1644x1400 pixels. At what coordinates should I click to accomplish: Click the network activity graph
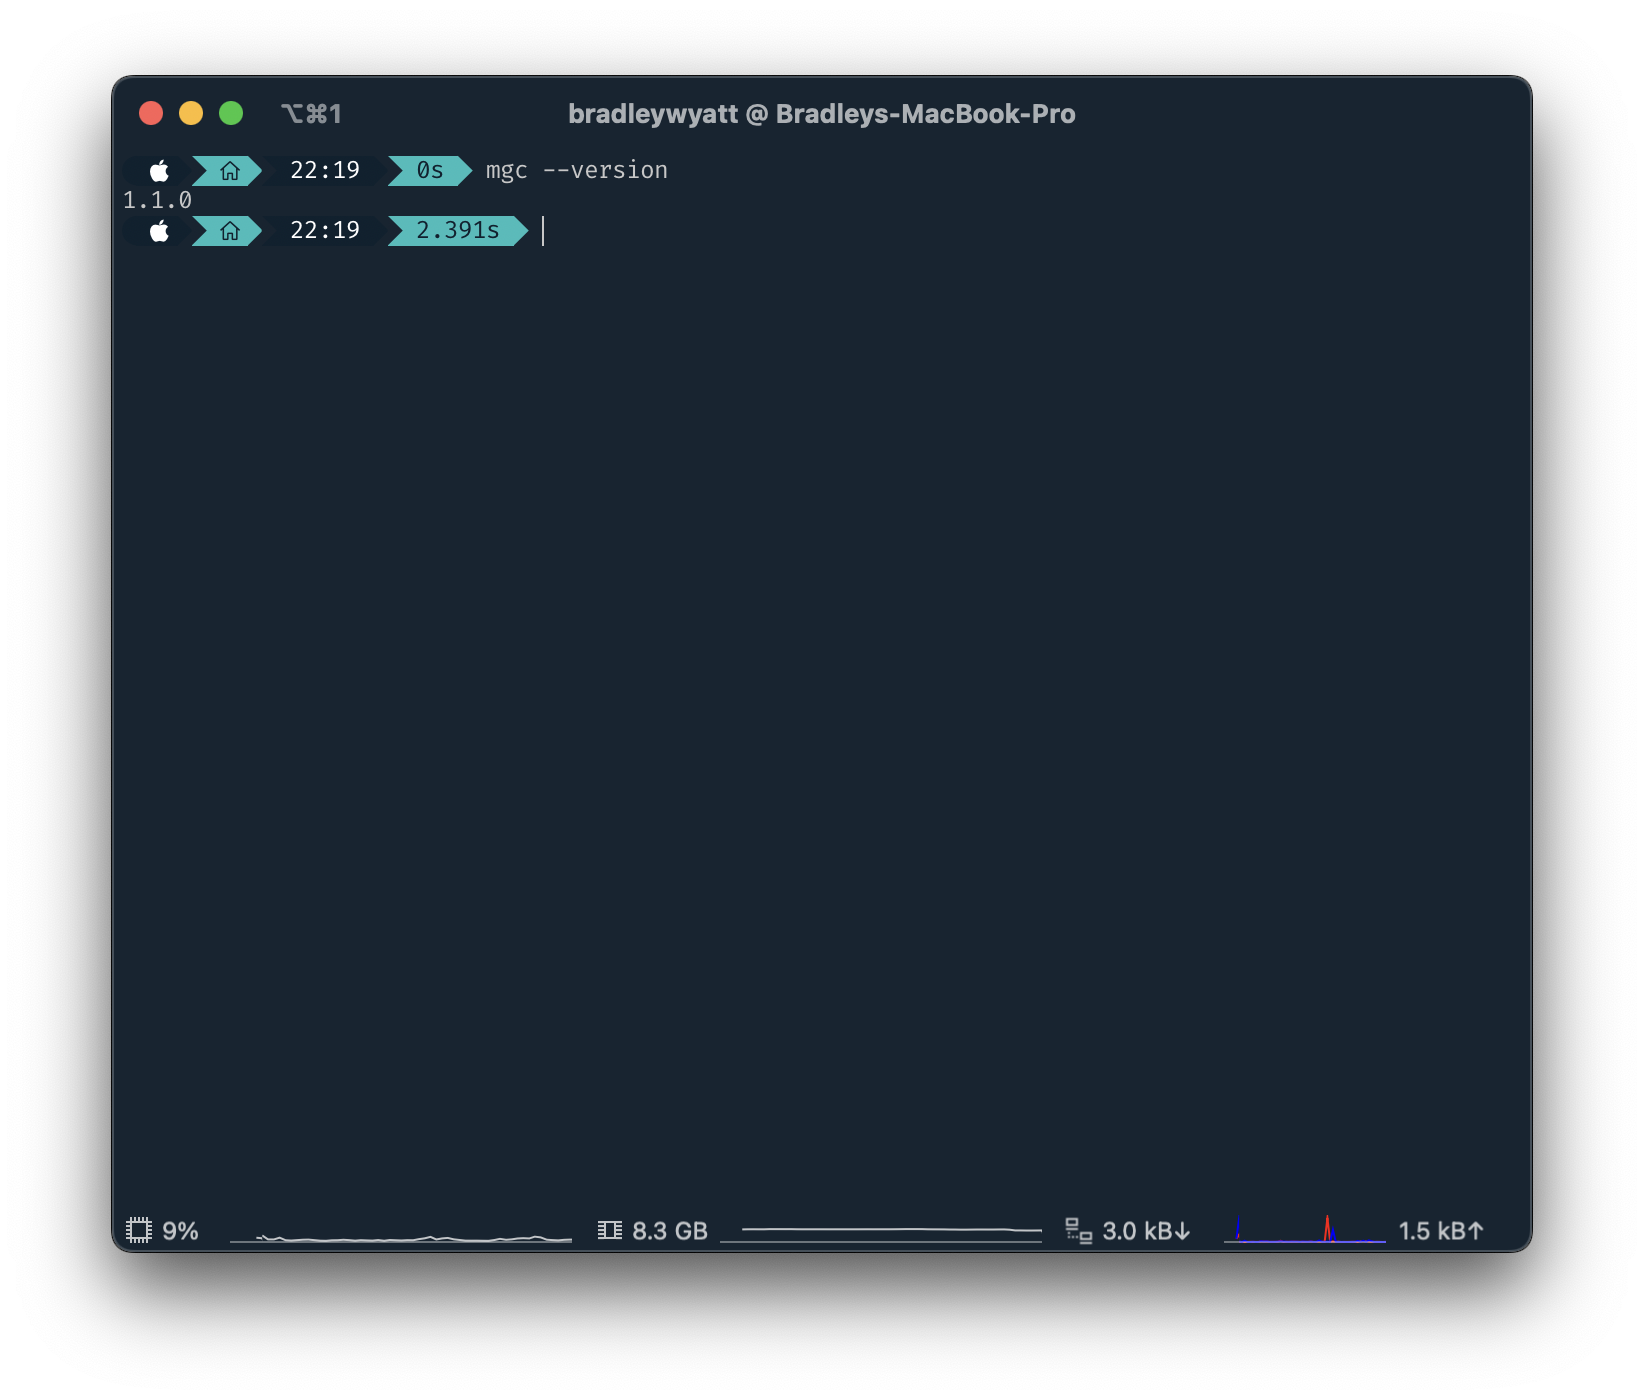[x=1305, y=1229]
